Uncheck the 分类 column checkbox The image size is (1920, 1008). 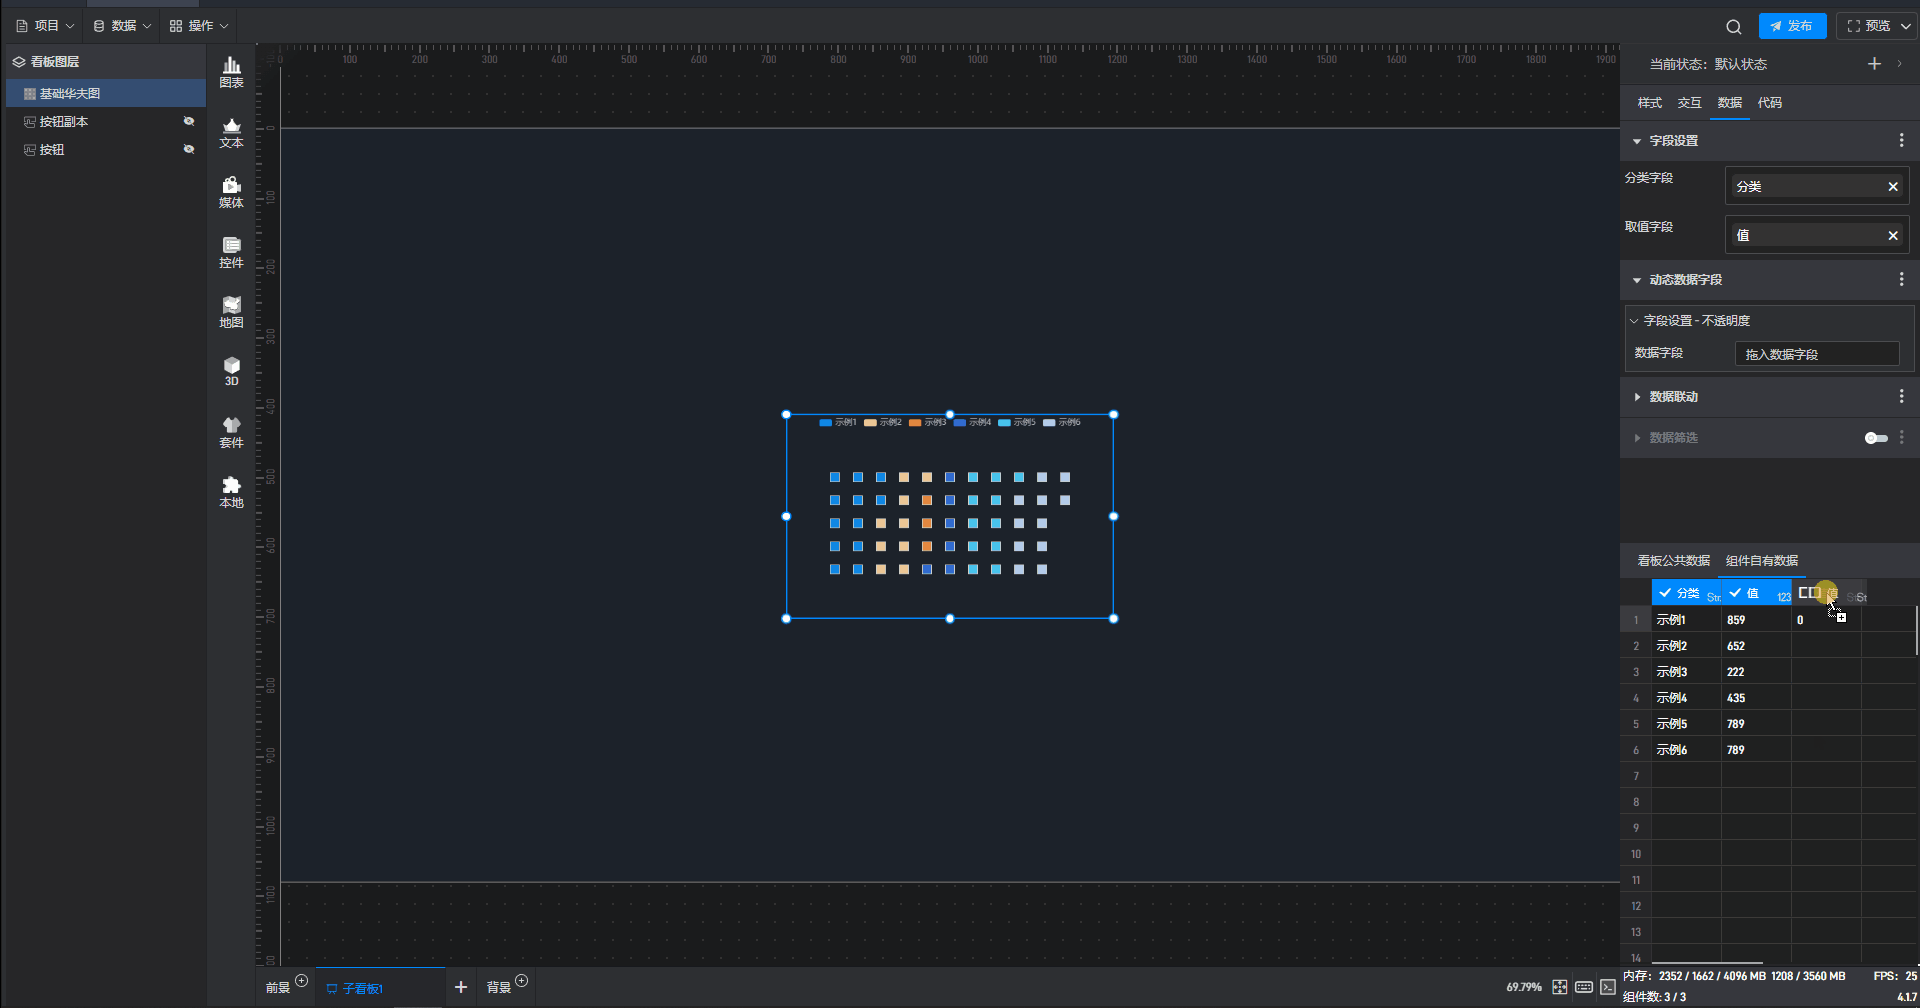coord(1665,593)
